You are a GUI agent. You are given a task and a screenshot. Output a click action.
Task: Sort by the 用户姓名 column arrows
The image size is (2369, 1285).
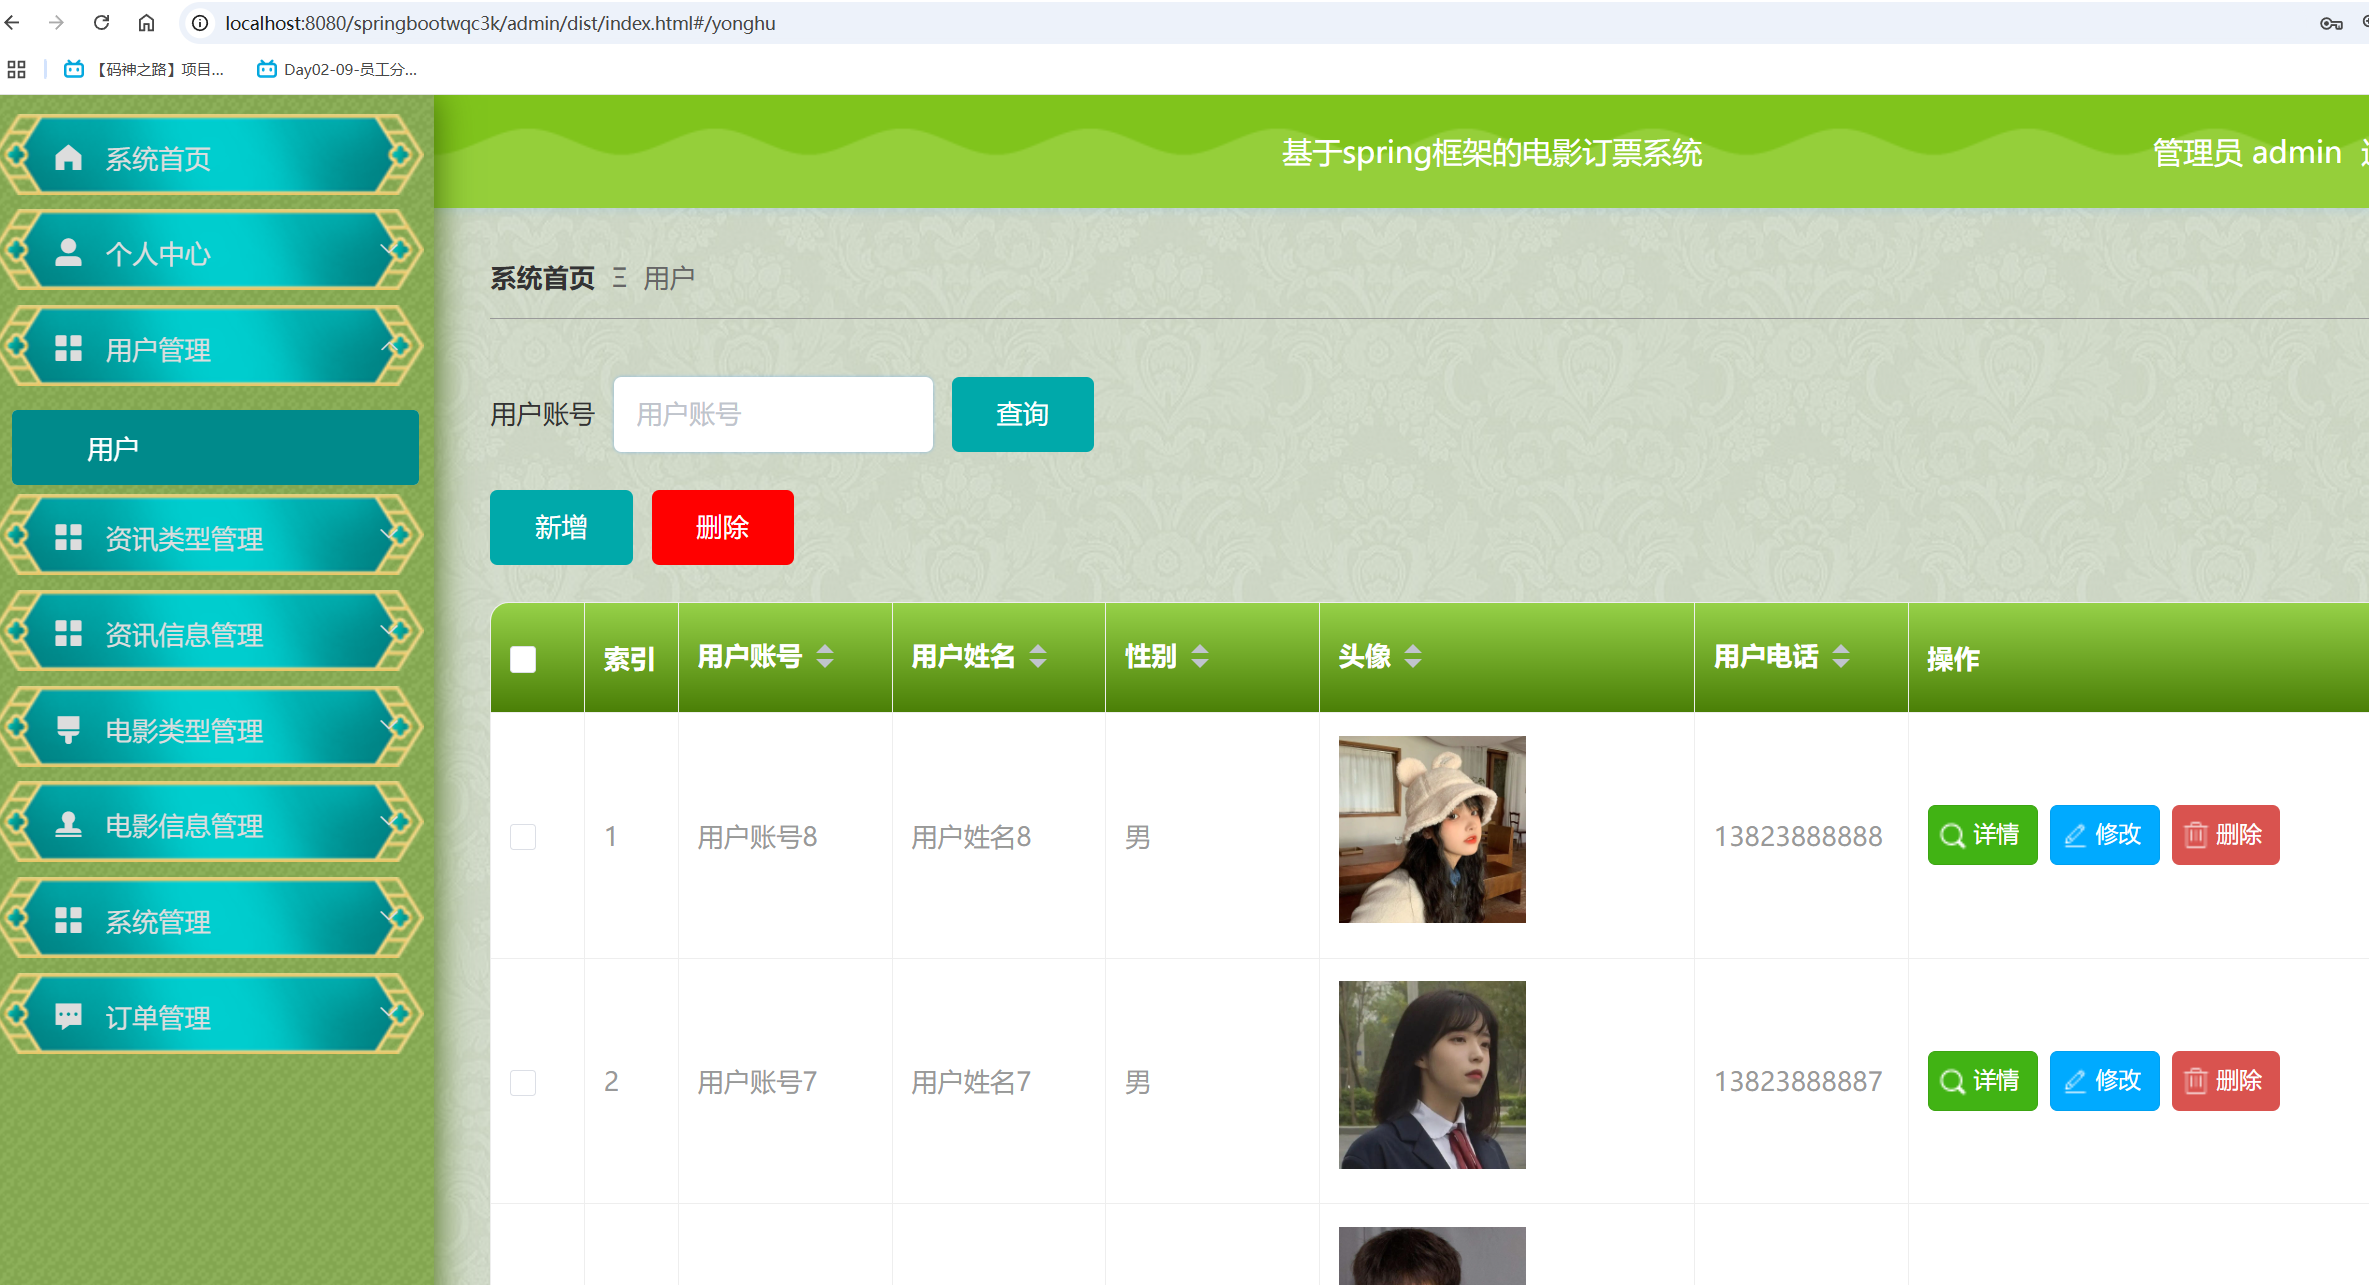coord(1038,657)
